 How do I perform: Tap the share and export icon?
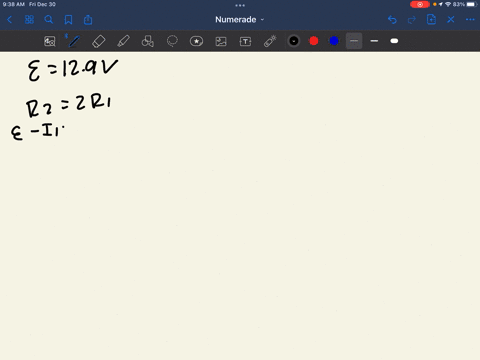point(88,20)
